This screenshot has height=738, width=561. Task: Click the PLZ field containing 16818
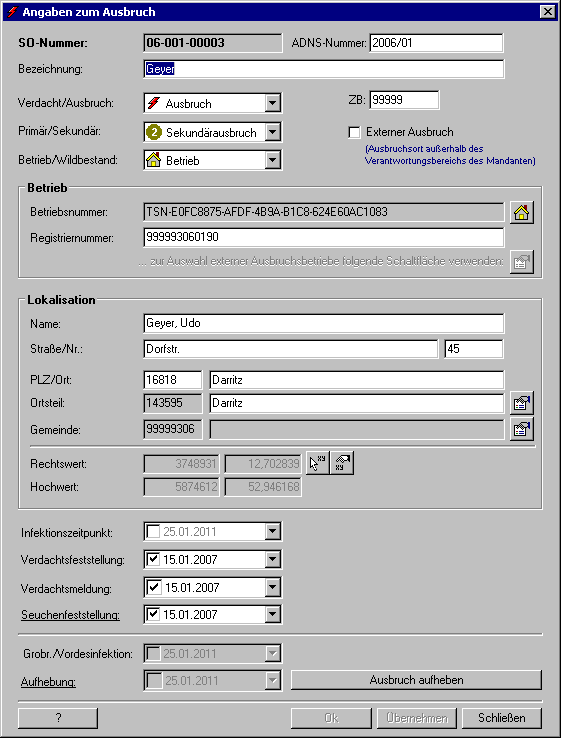coord(173,380)
